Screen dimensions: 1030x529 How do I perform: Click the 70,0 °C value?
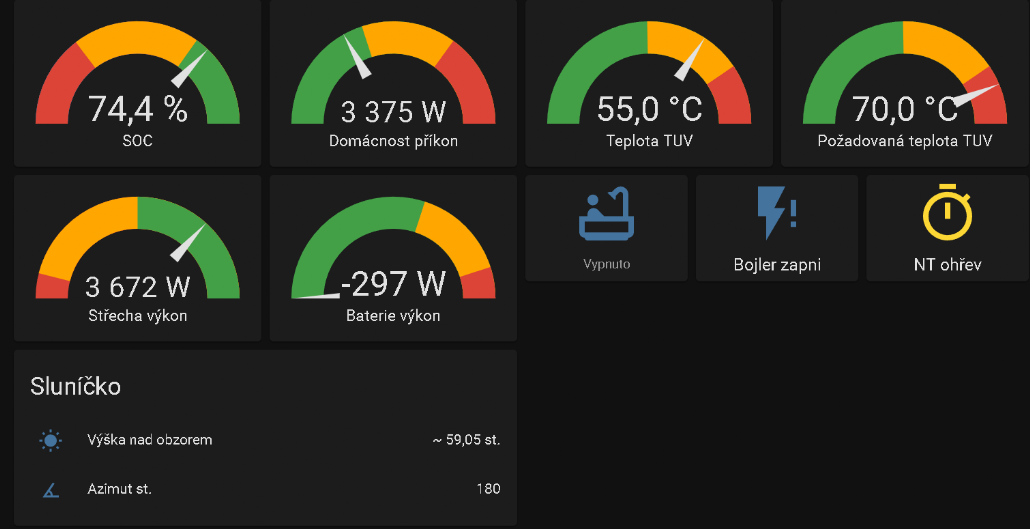click(x=905, y=109)
